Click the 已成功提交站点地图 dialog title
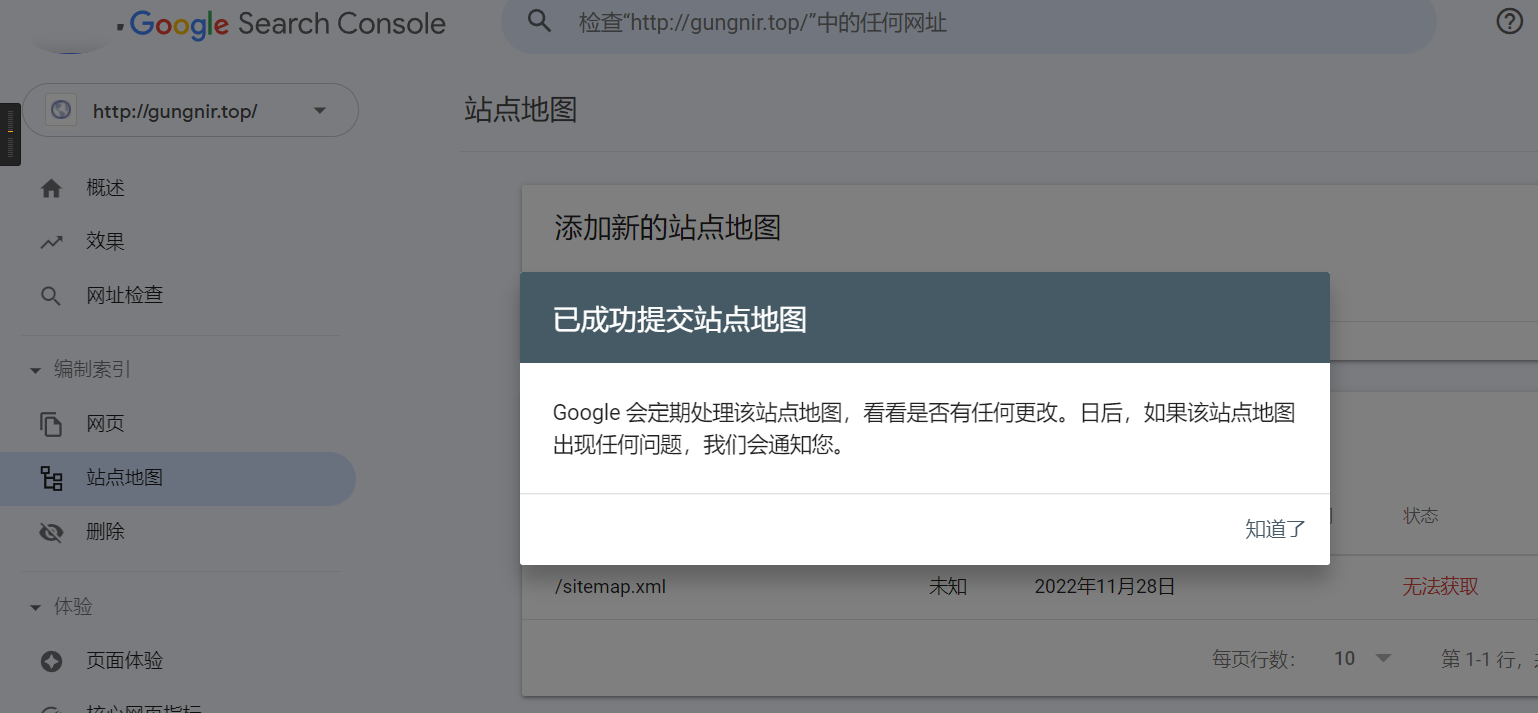The width and height of the screenshot is (1538, 713). coord(680,320)
